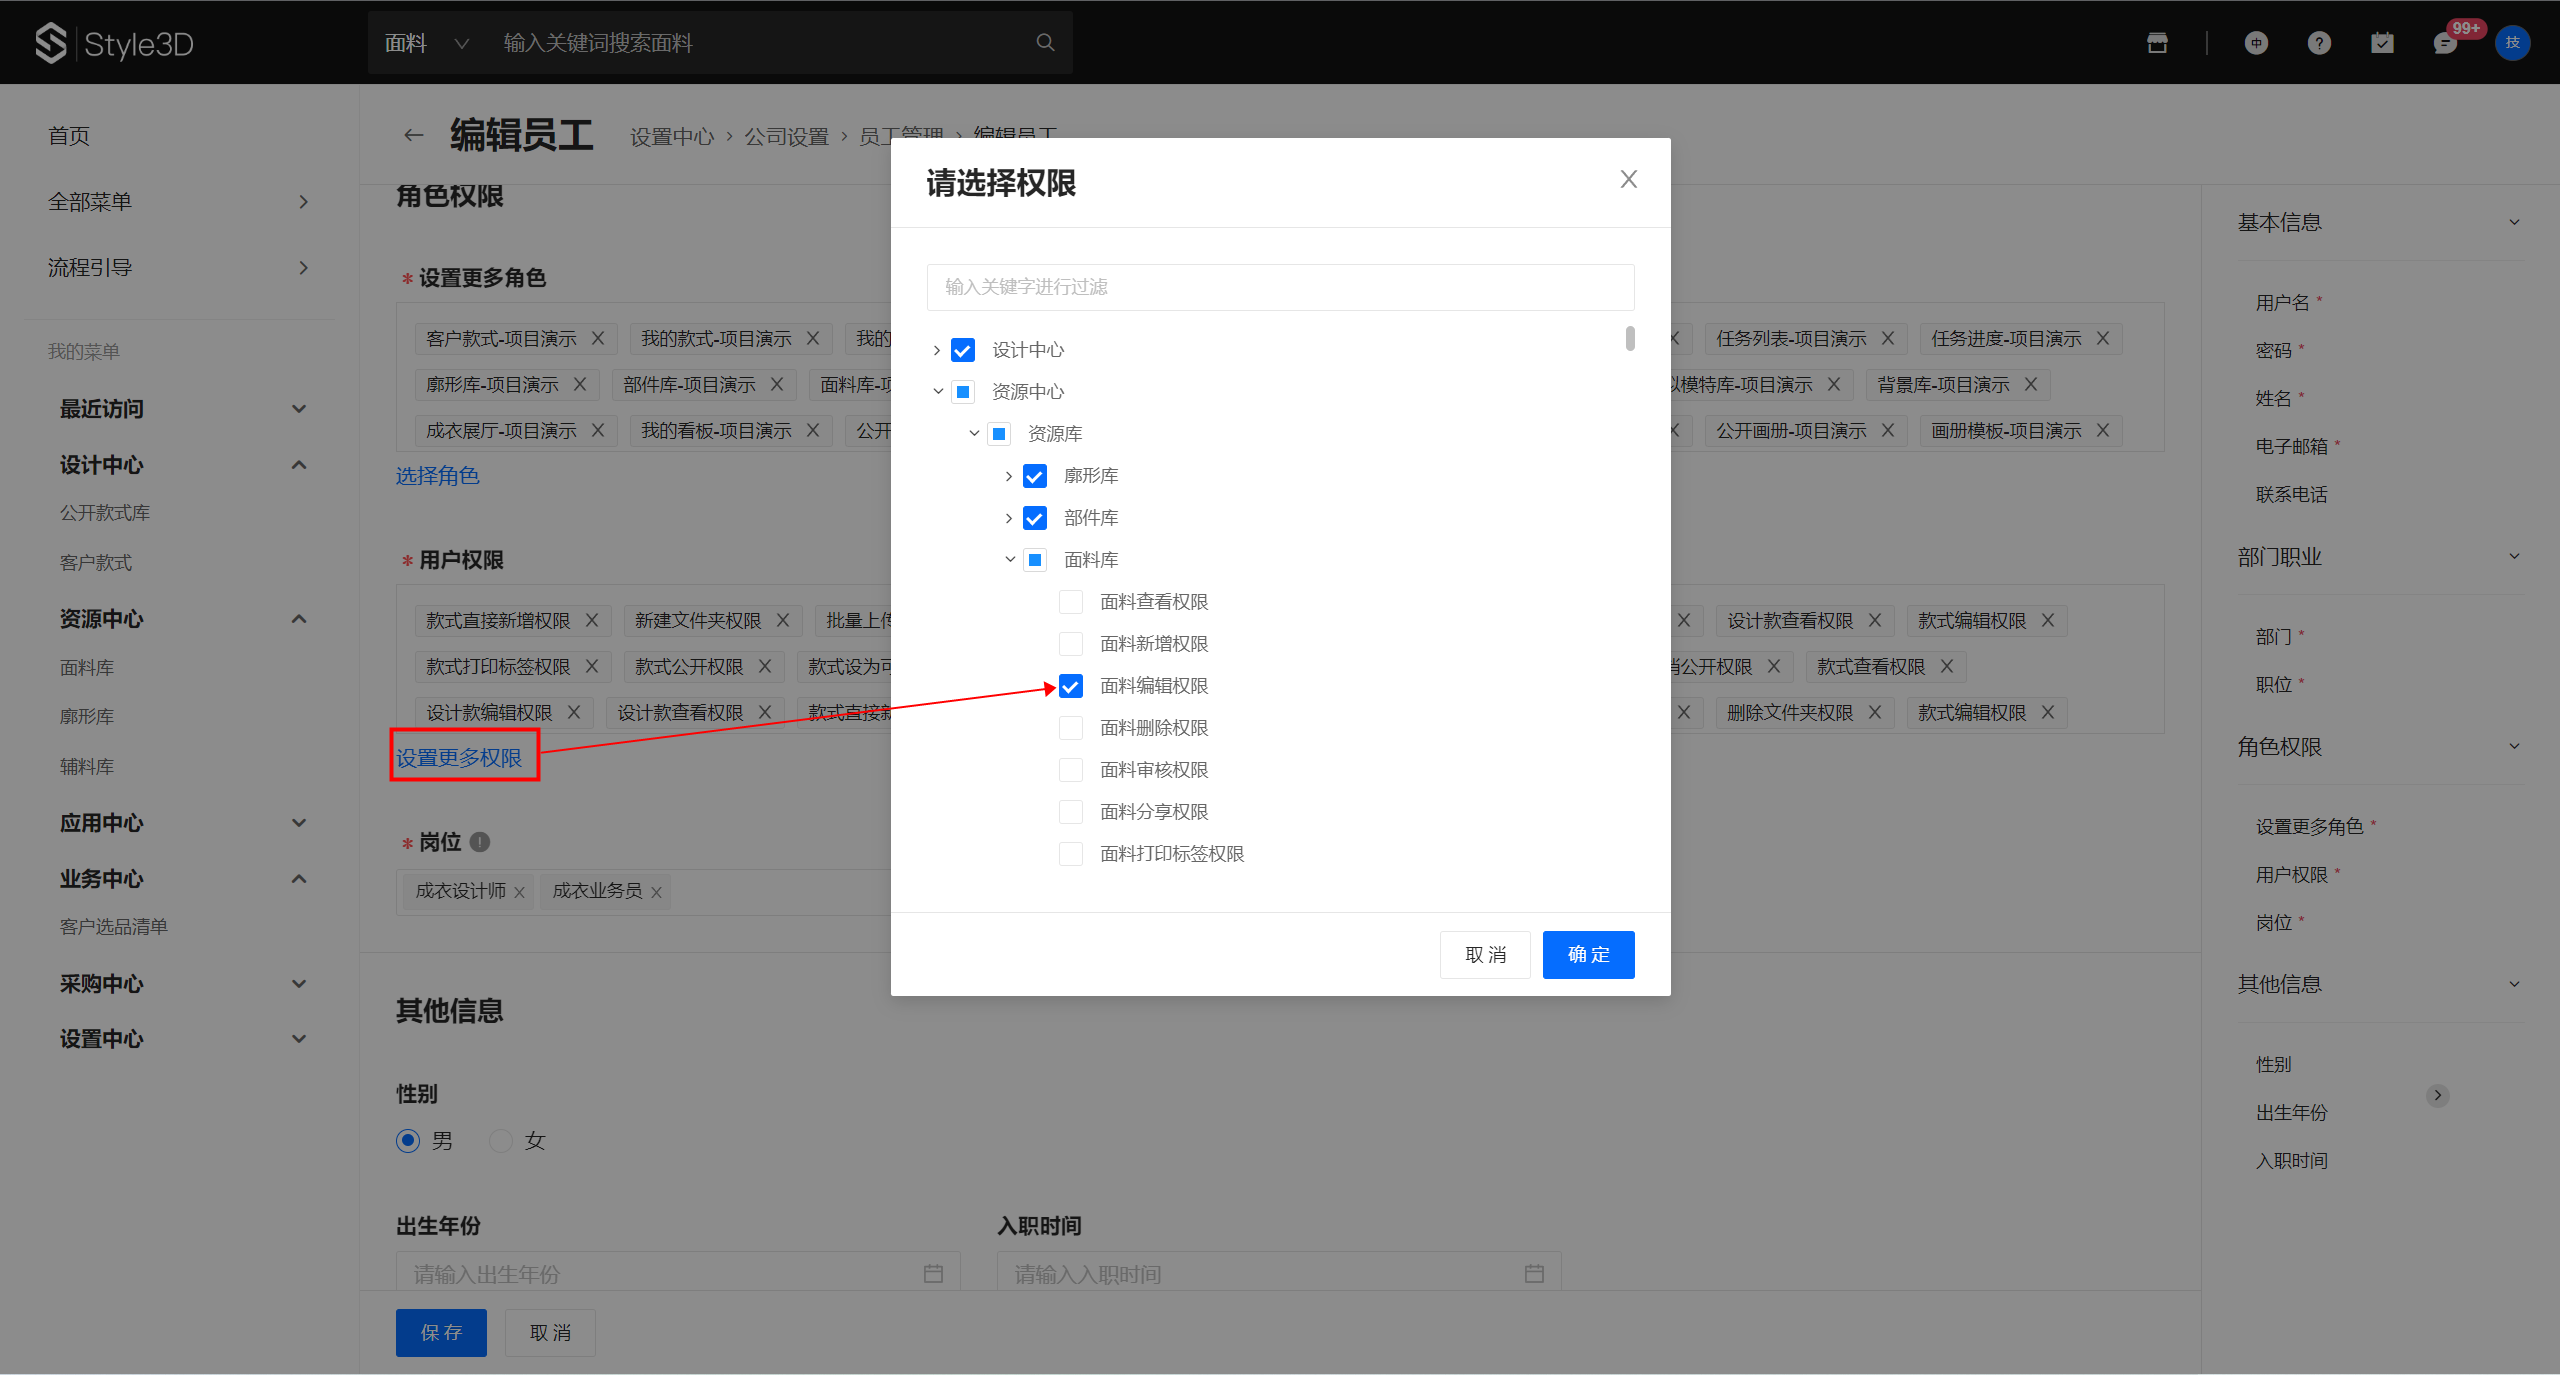The width and height of the screenshot is (2560, 1375).
Task: Click the 取消 button in dialog
Action: 1484,954
